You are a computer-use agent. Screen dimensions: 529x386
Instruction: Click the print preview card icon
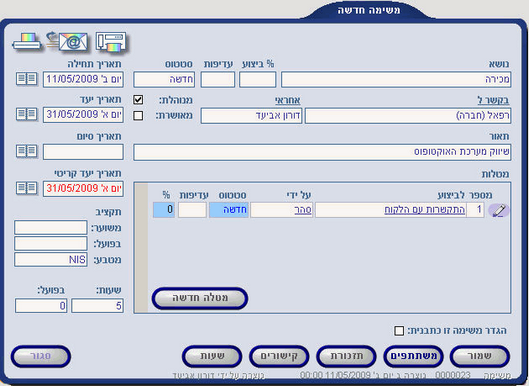tap(111, 42)
